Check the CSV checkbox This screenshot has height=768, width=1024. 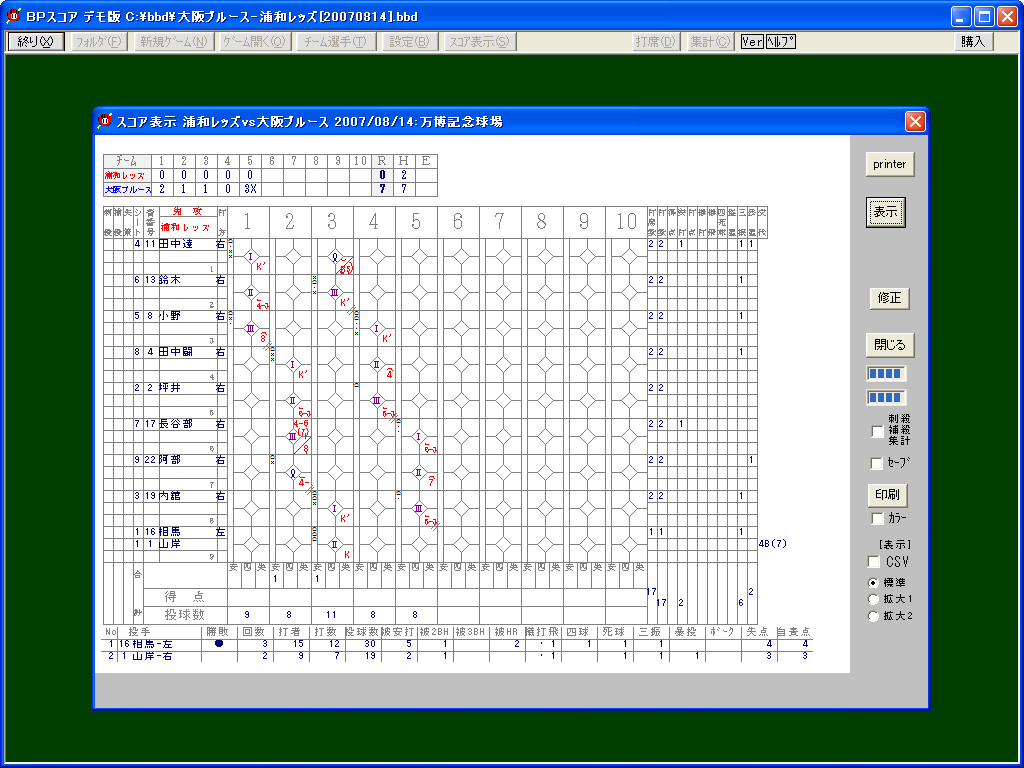(873, 562)
